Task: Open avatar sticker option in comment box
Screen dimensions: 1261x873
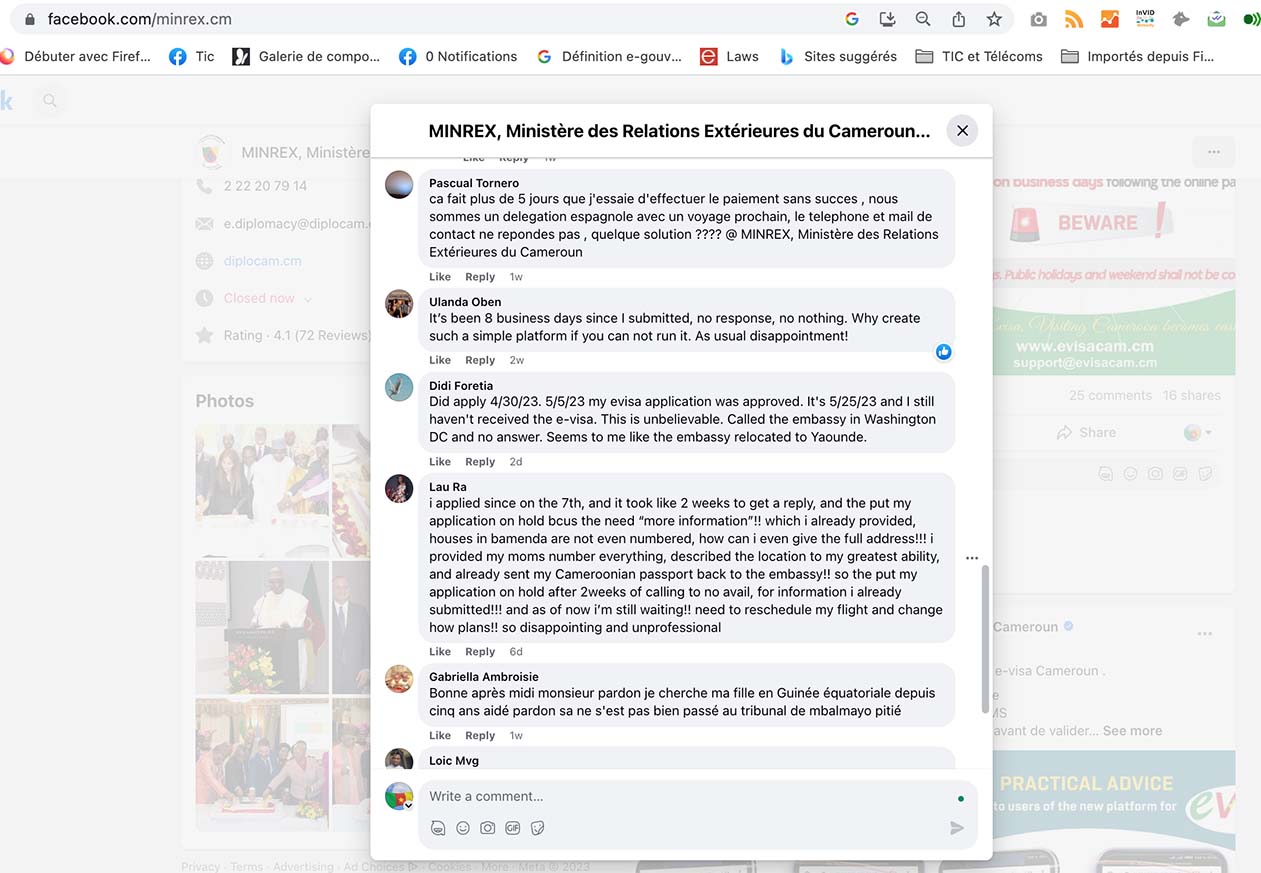Action: coord(438,828)
